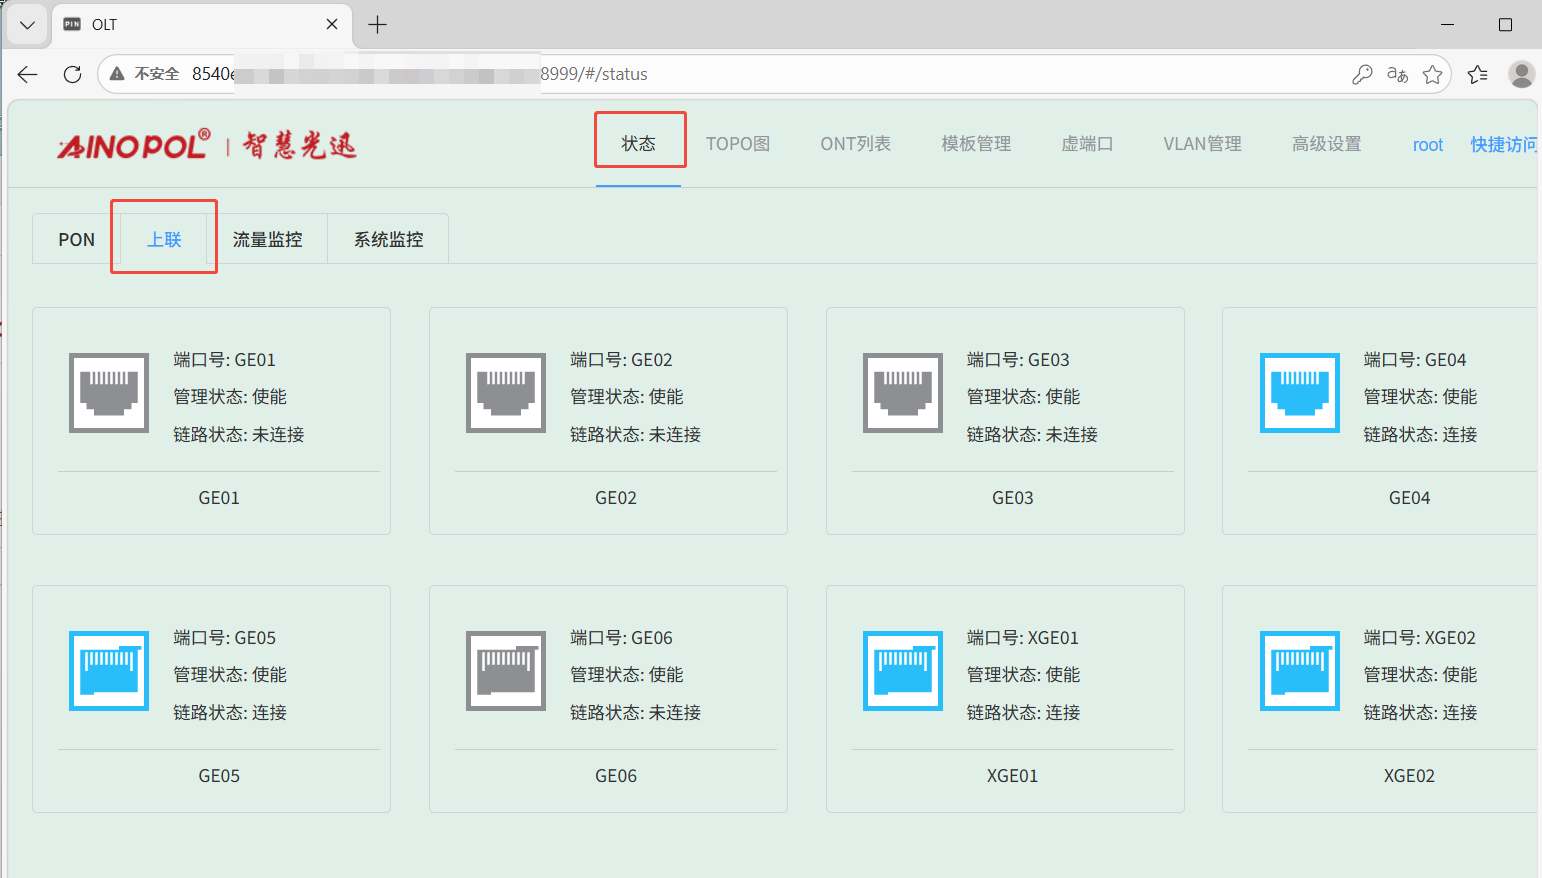Viewport: 1542px width, 878px height.
Task: Expand the browser tab list chevron
Action: 27,25
